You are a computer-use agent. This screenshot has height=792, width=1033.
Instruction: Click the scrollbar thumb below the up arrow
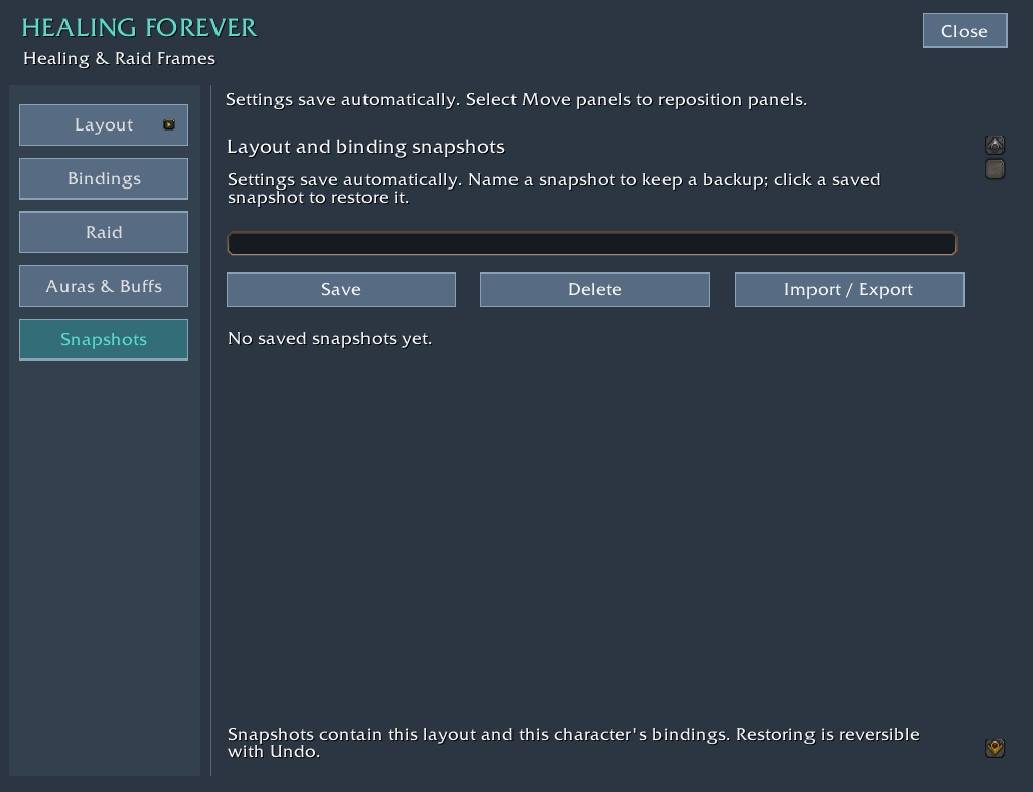[x=995, y=169]
